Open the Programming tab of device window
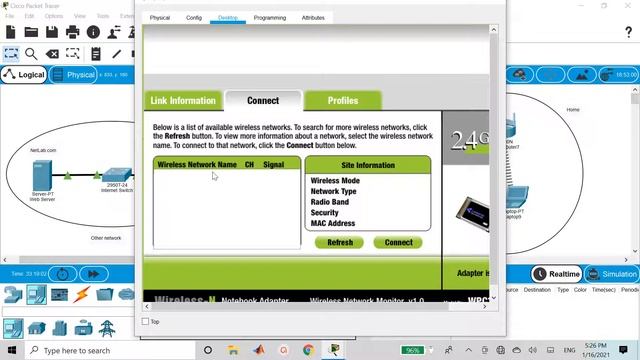 tap(270, 18)
